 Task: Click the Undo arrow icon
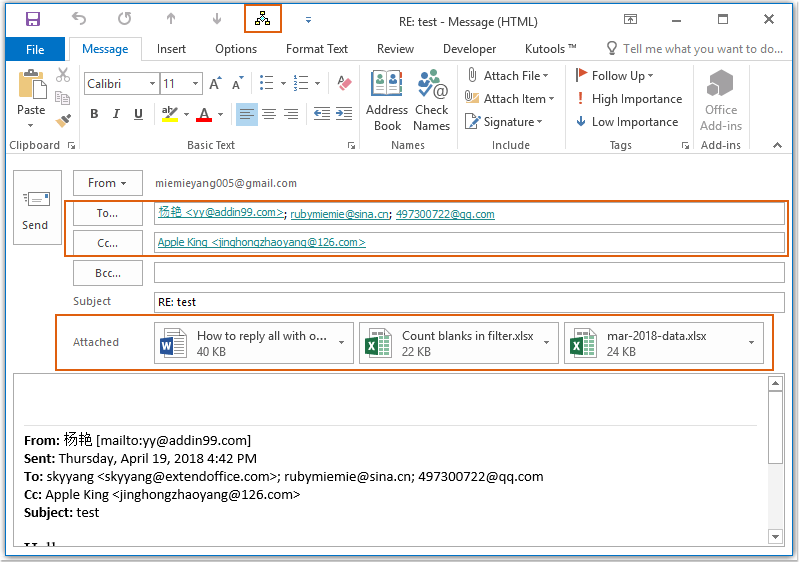point(78,19)
